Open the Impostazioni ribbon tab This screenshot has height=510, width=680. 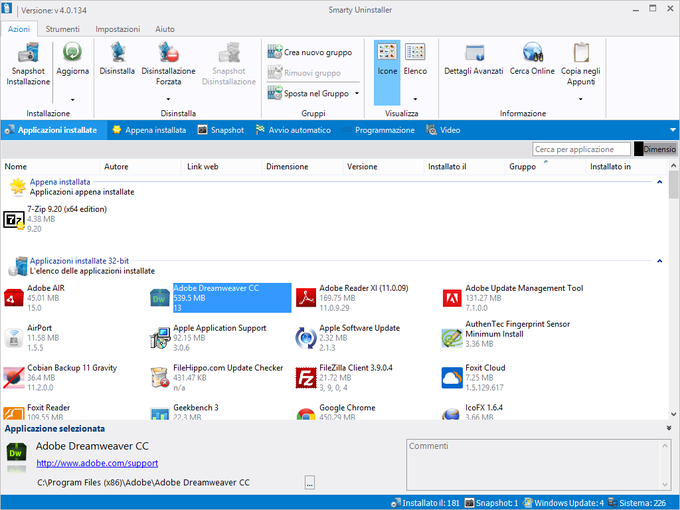118,29
